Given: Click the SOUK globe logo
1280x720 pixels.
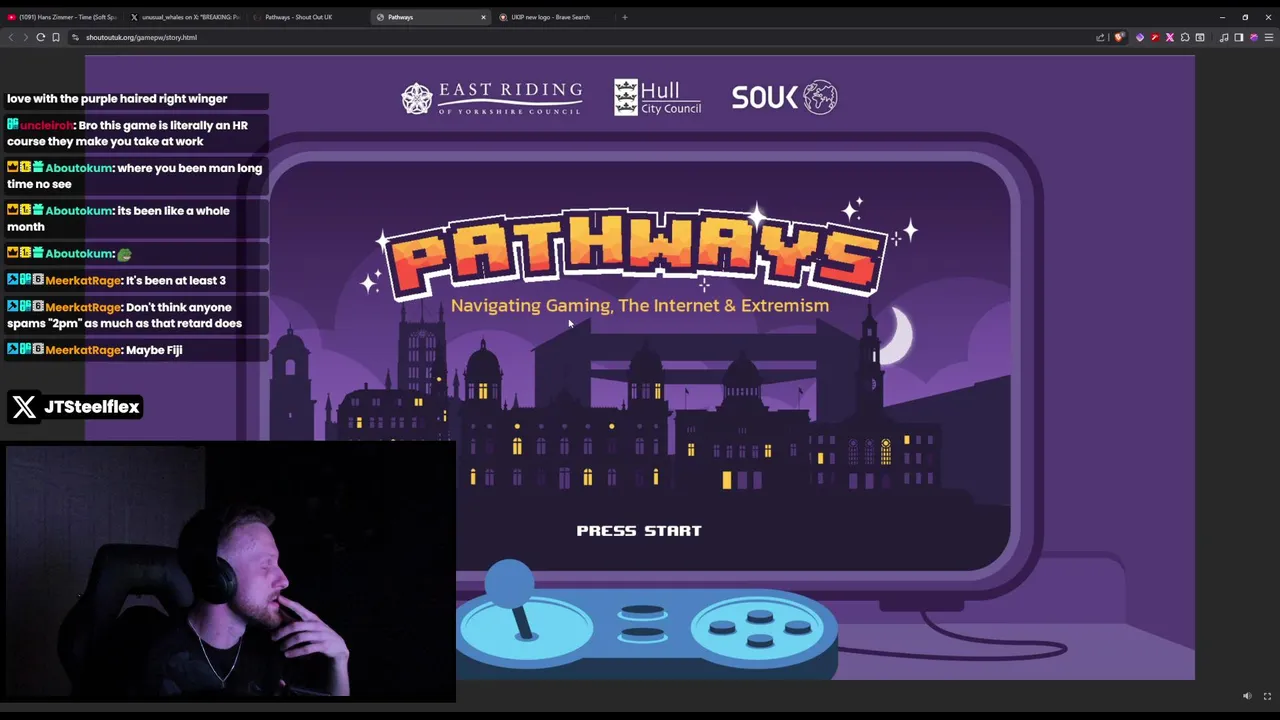Looking at the screenshot, I should (x=784, y=97).
